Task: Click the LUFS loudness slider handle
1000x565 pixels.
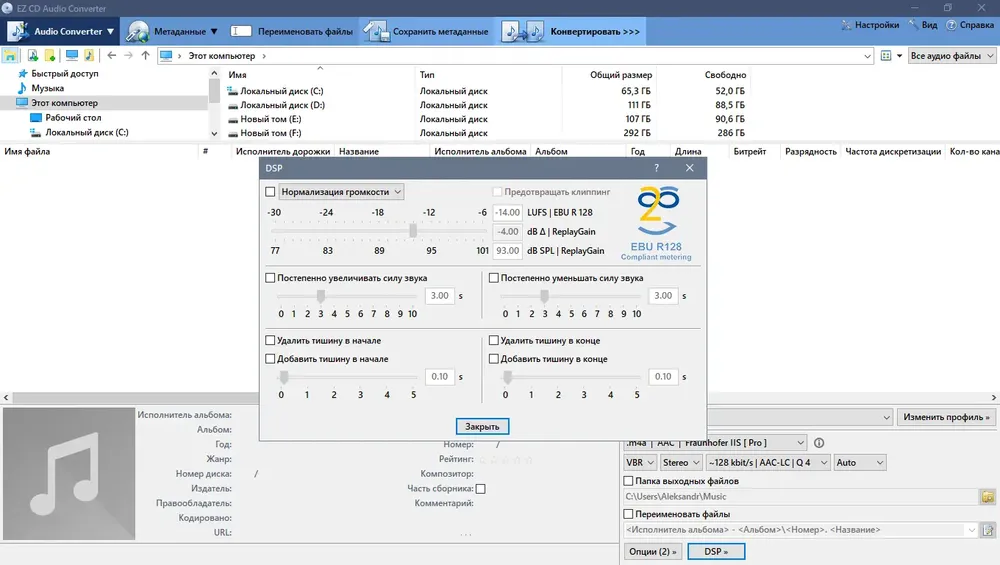Action: click(x=413, y=231)
